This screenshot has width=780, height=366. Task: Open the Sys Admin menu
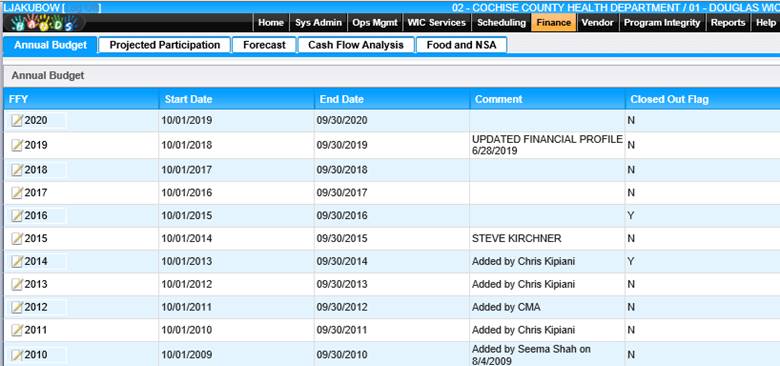[318, 22]
